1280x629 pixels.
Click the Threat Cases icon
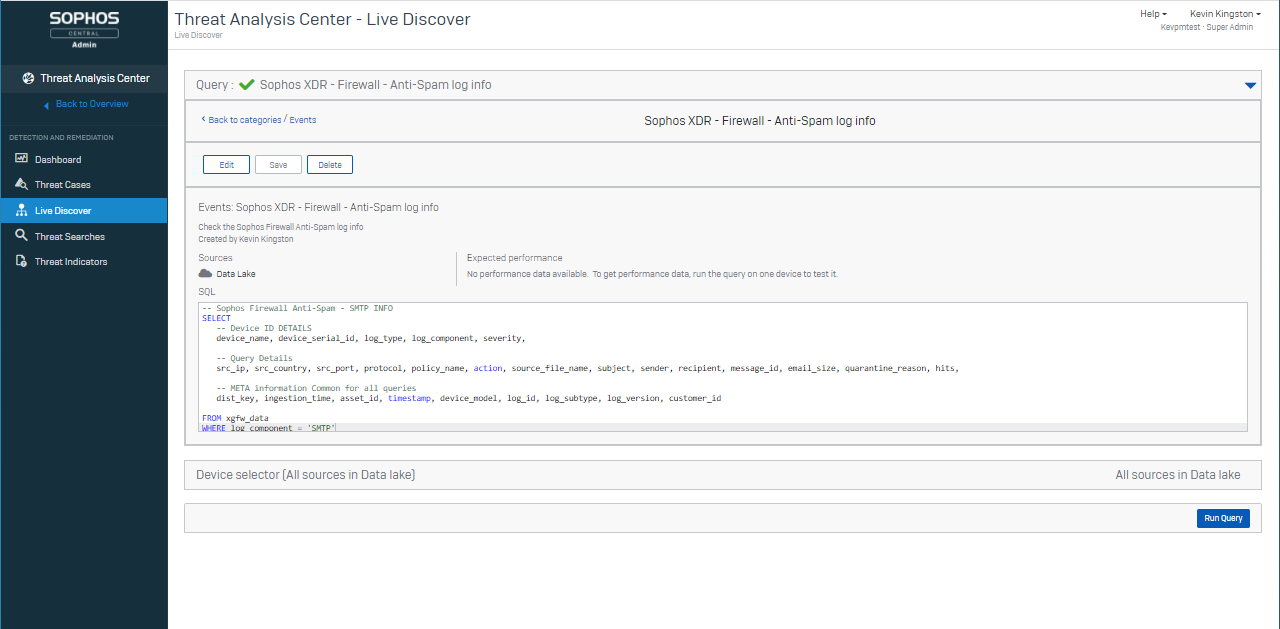pos(21,184)
